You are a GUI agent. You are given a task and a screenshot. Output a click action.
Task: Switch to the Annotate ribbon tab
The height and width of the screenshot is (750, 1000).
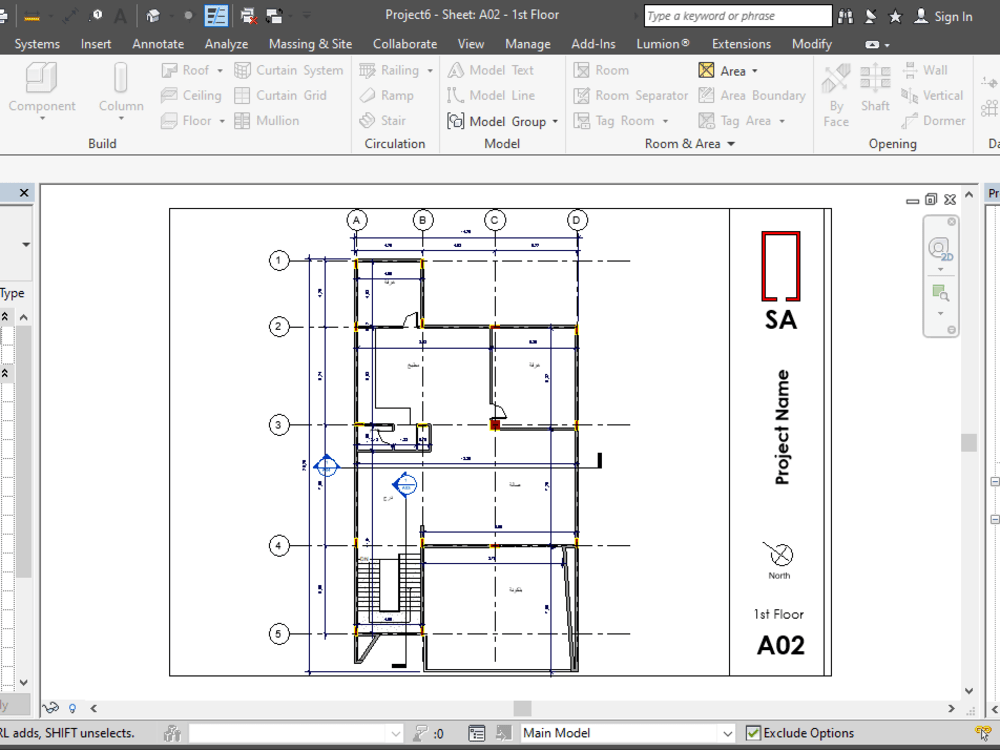[158, 44]
